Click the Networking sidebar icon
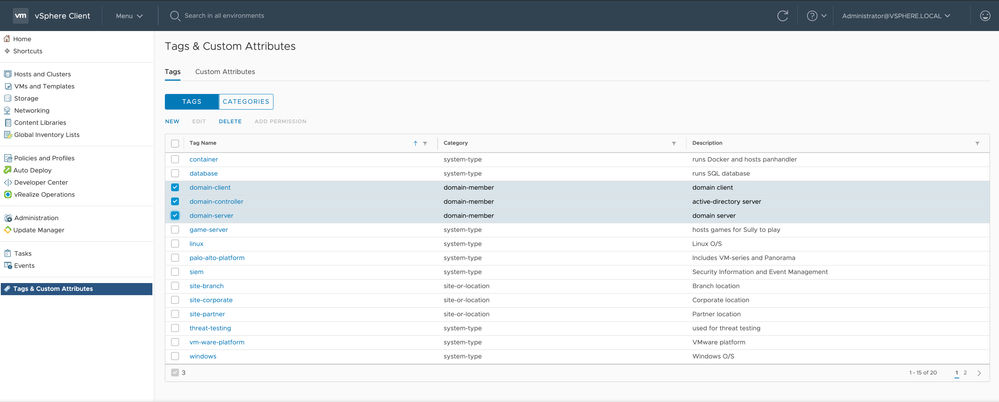The height and width of the screenshot is (402, 999). 8,111
